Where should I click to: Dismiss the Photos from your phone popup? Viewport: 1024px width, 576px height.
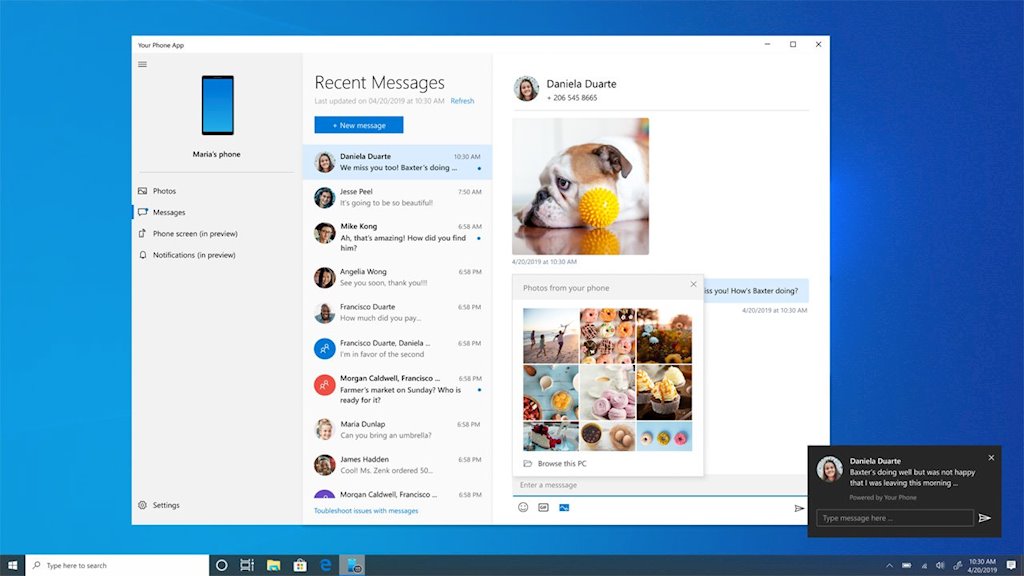[694, 284]
